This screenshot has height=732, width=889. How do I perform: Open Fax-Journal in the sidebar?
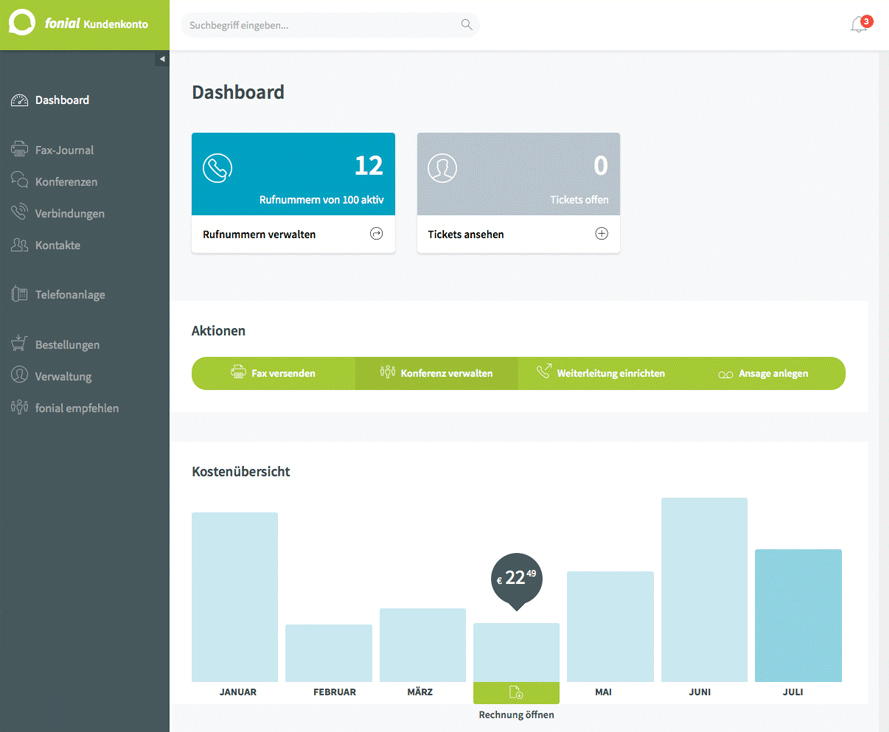pyautogui.click(x=64, y=150)
